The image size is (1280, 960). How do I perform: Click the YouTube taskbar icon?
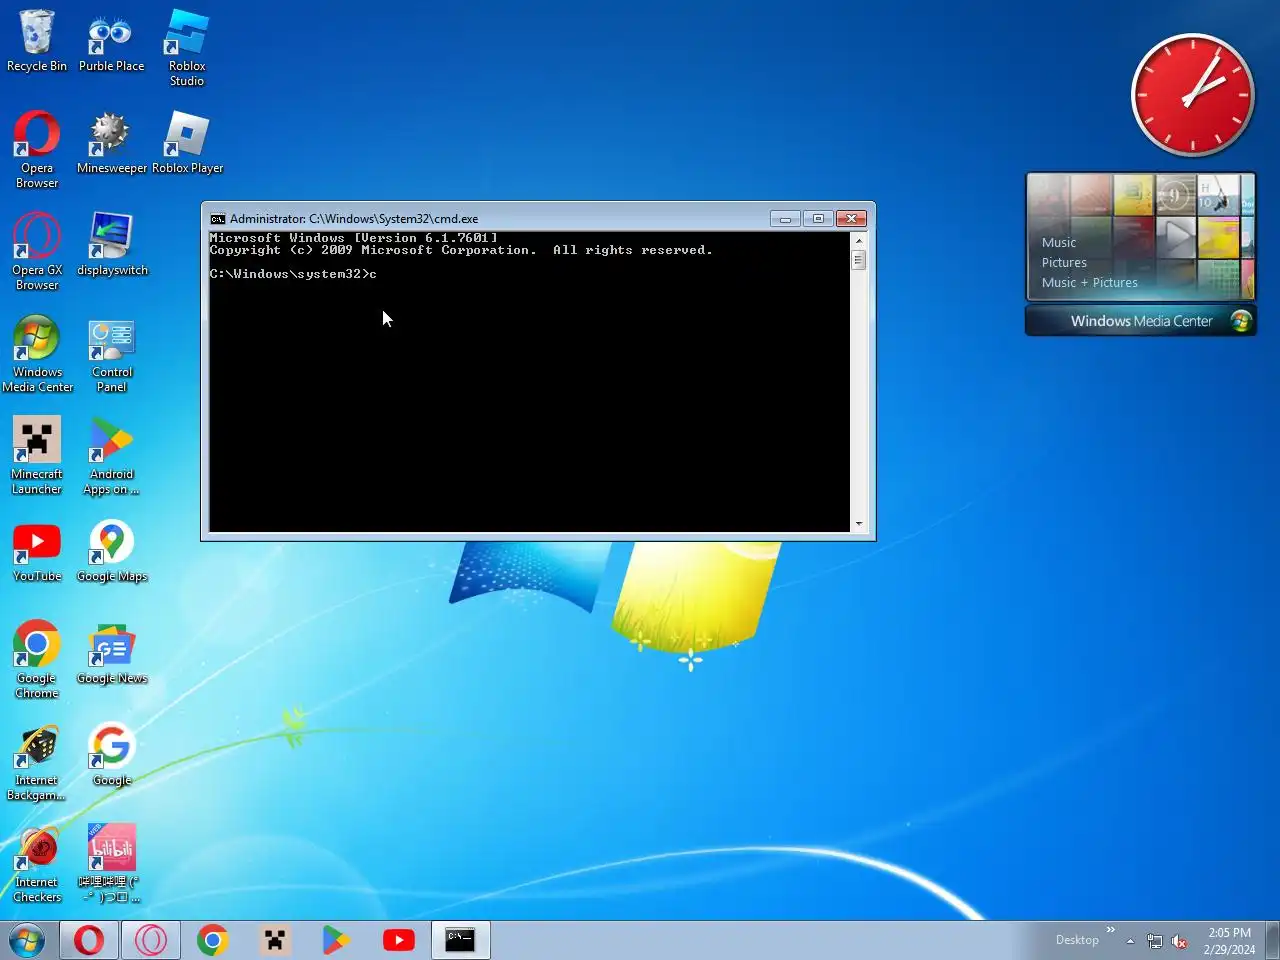pyautogui.click(x=399, y=940)
